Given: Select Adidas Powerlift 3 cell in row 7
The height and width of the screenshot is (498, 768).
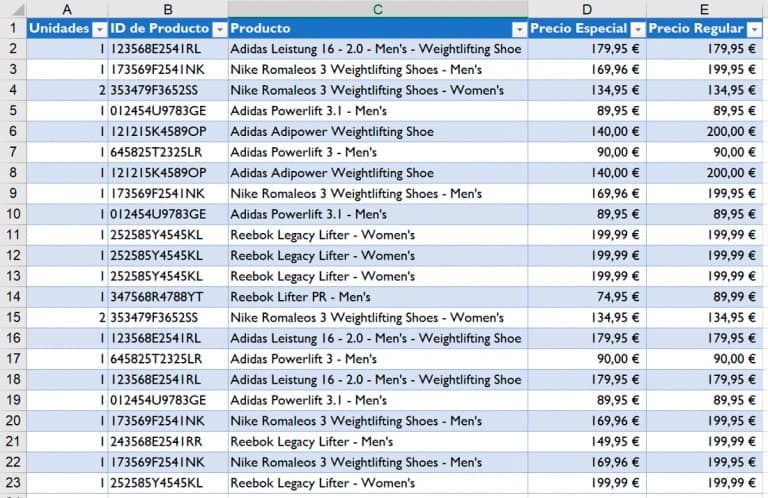Looking at the screenshot, I should point(378,152).
